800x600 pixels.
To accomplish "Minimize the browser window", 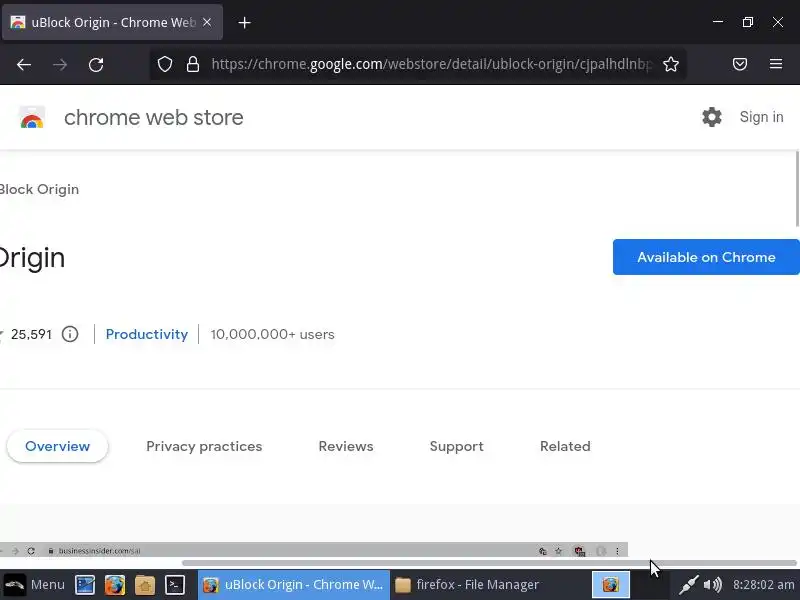I will coord(718,22).
